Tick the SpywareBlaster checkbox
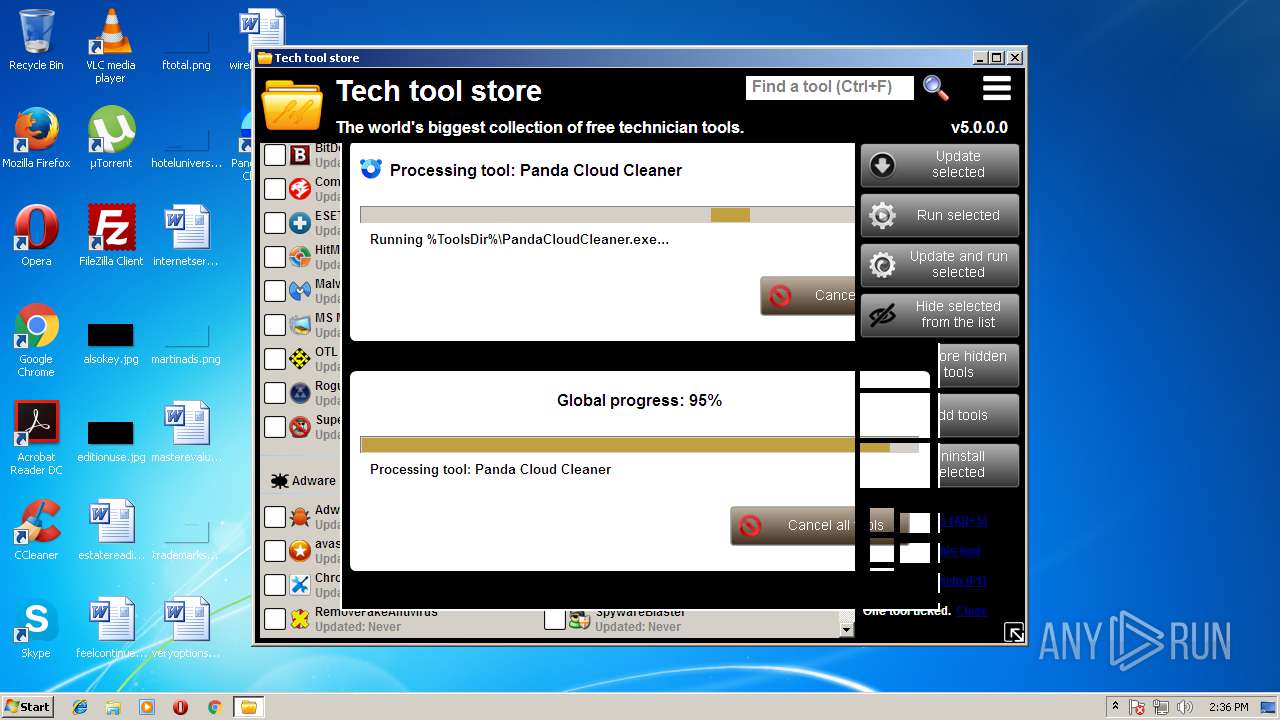Image resolution: width=1280 pixels, height=720 pixels. (555, 619)
